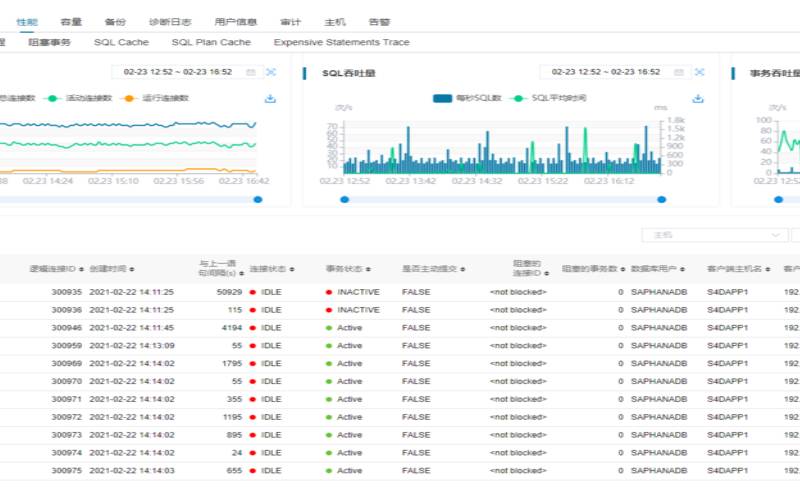This screenshot has height=500, width=800.
Task: Open the 诊断日志 tab
Action: 170,22
